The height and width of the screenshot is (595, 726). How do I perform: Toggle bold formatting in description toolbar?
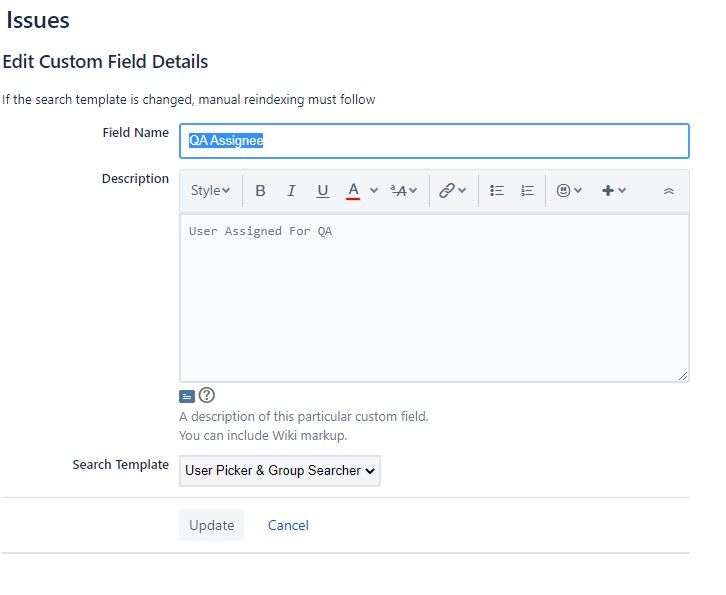pos(260,190)
